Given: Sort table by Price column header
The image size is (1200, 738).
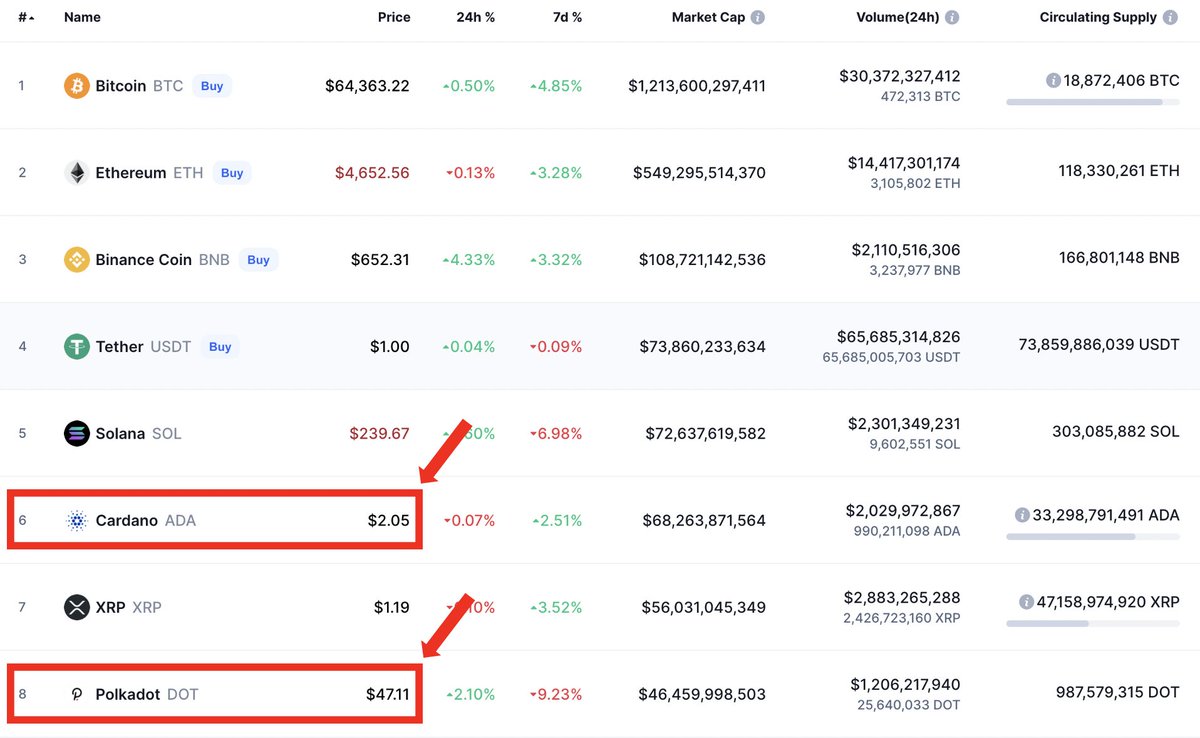Looking at the screenshot, I should pyautogui.click(x=394, y=18).
